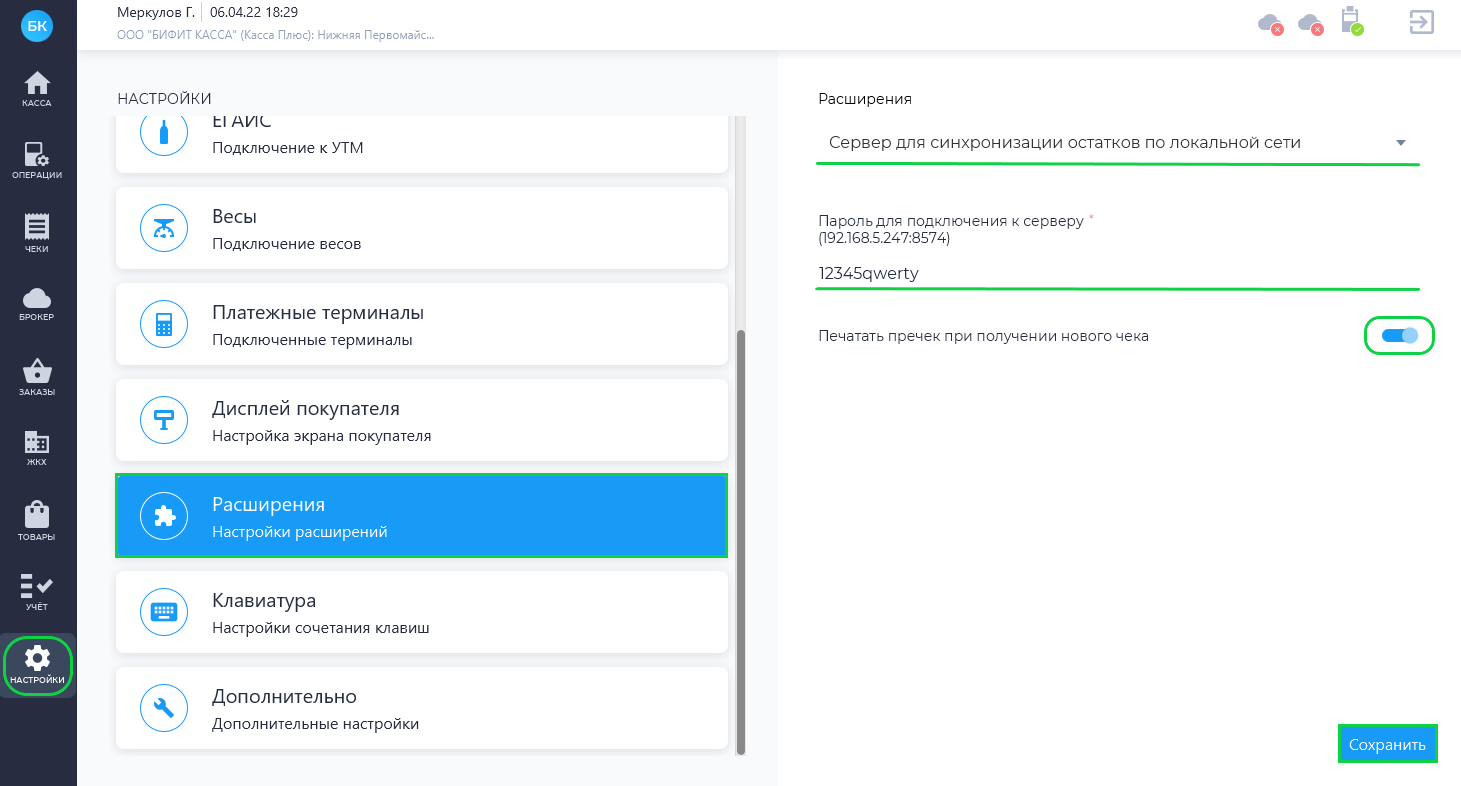This screenshot has height=786, width=1461.
Task: Click the logout exit icon
Action: click(x=1421, y=22)
